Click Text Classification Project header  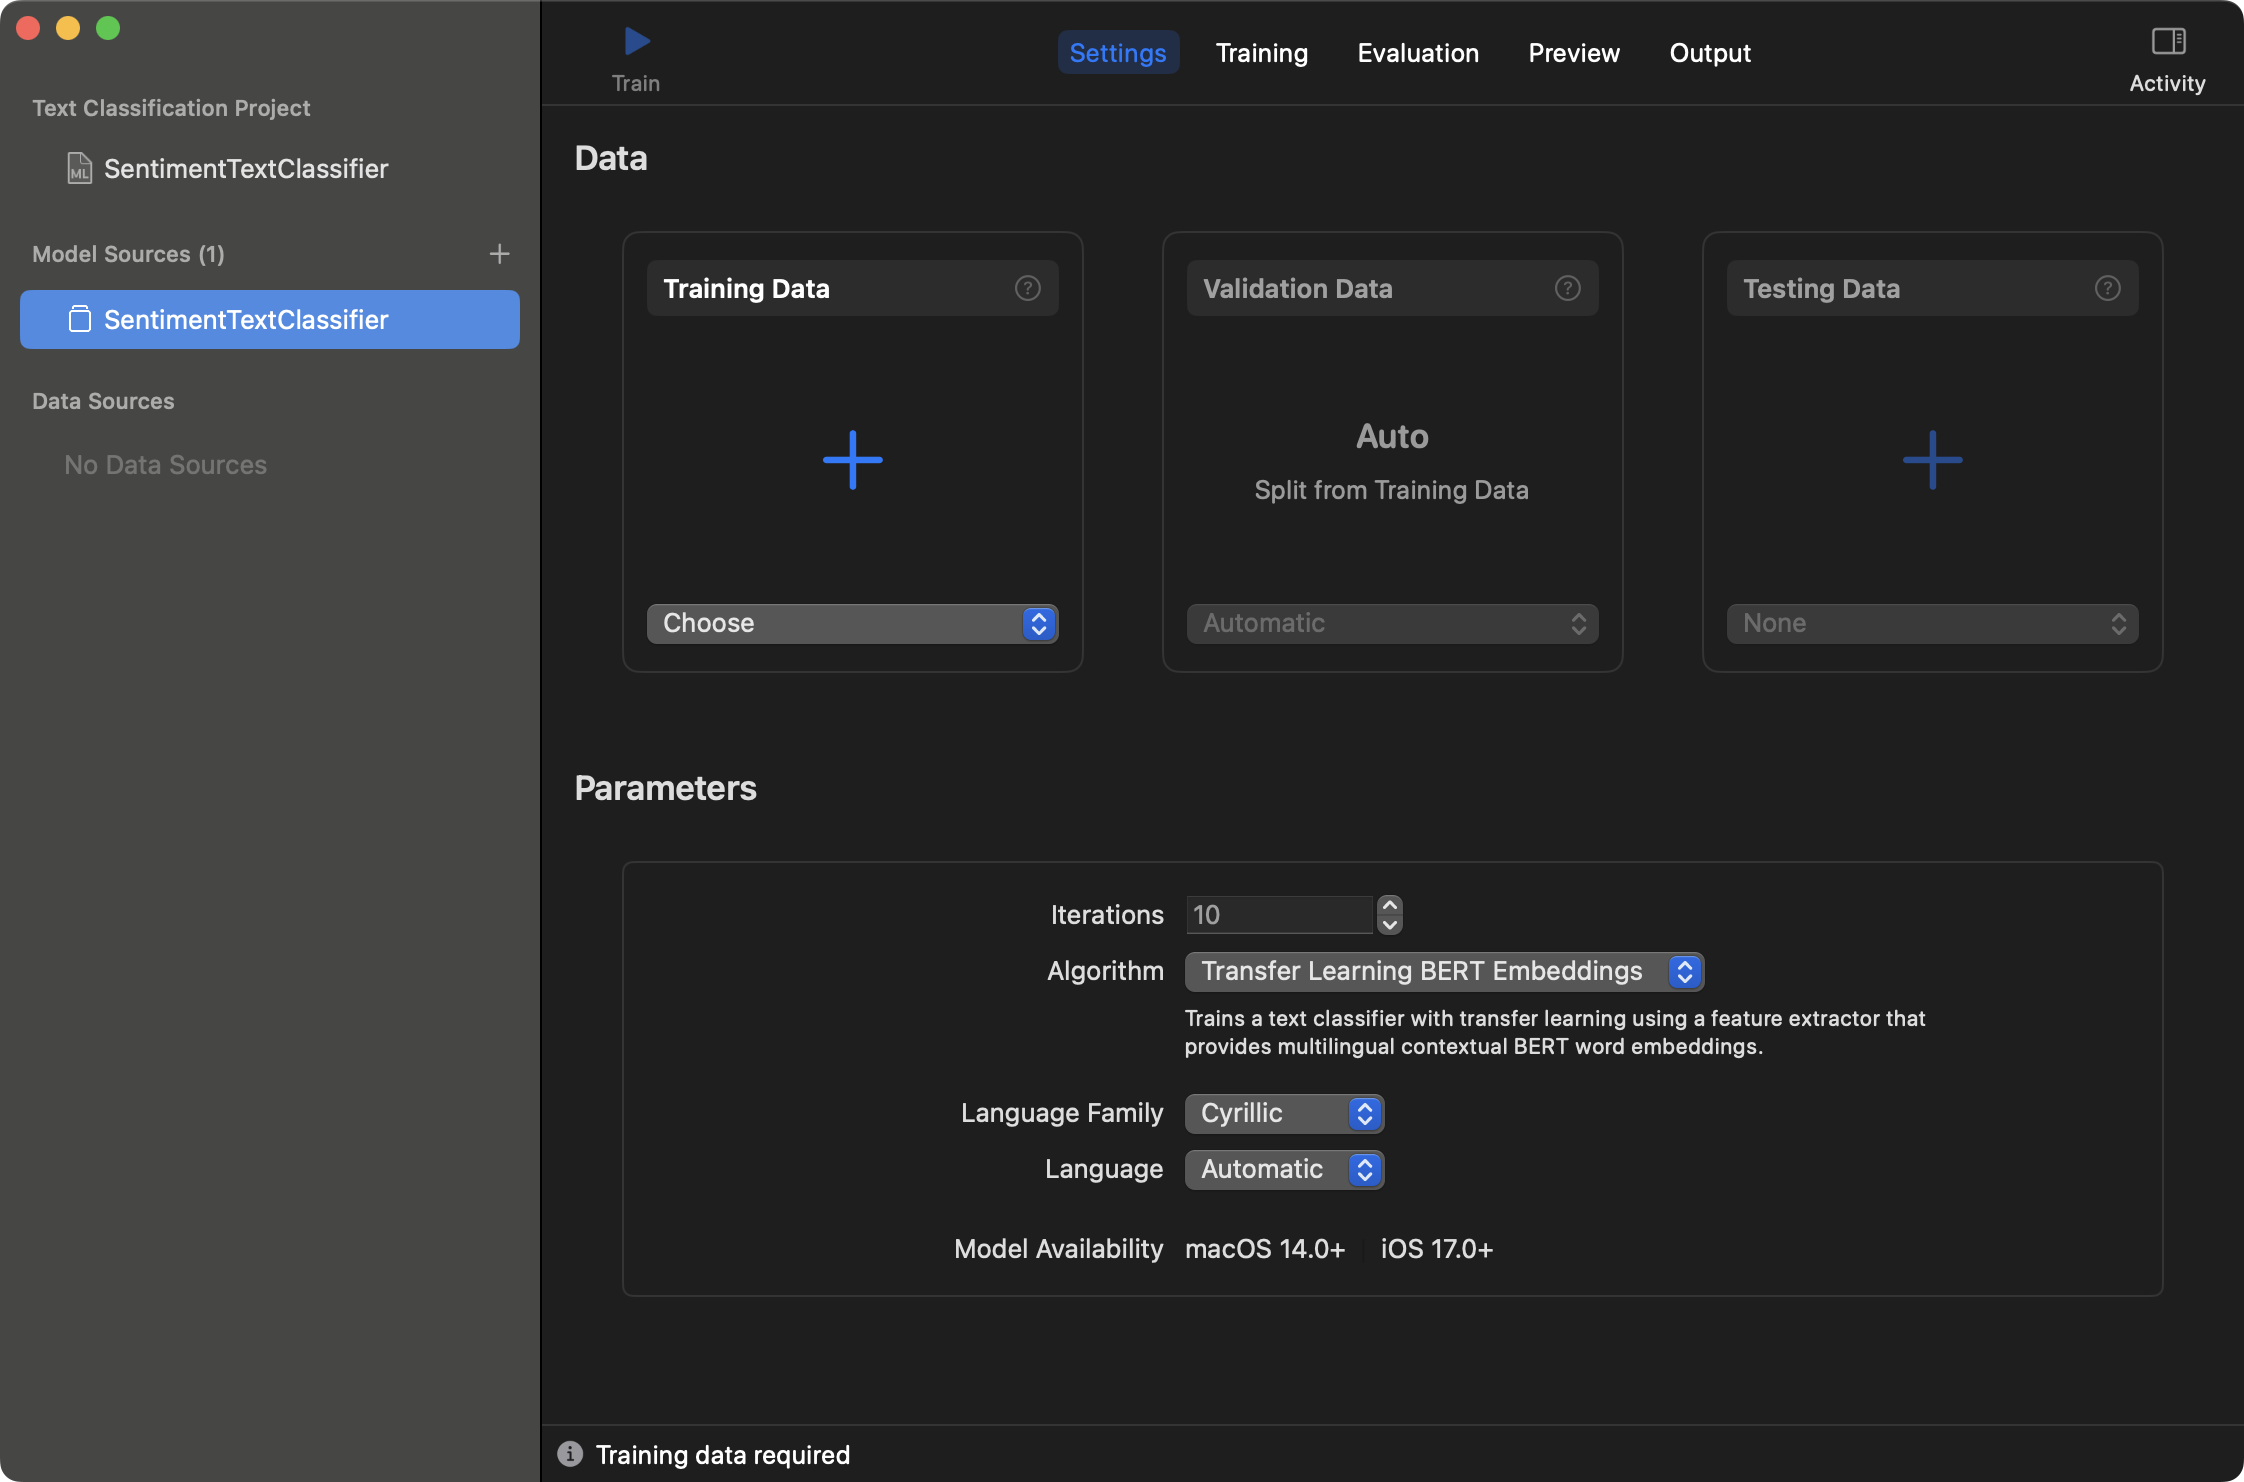pos(171,108)
